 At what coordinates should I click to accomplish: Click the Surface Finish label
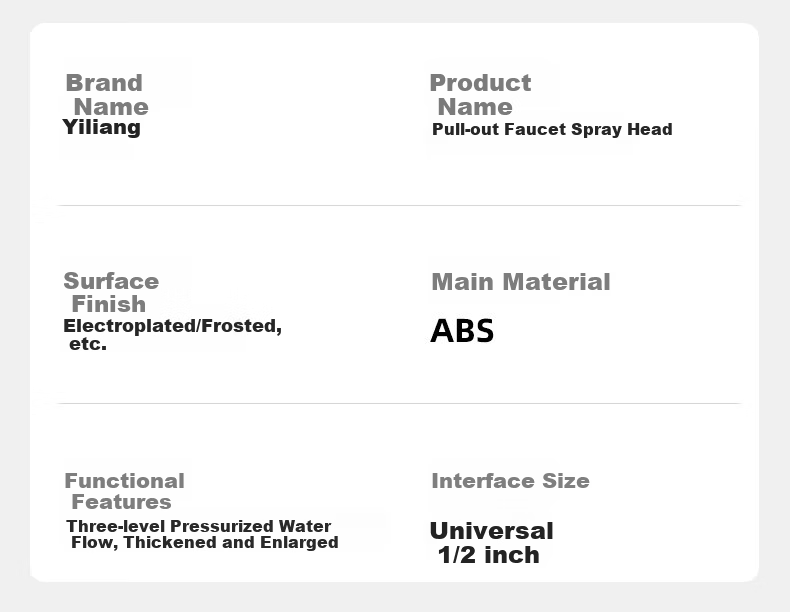click(111, 293)
